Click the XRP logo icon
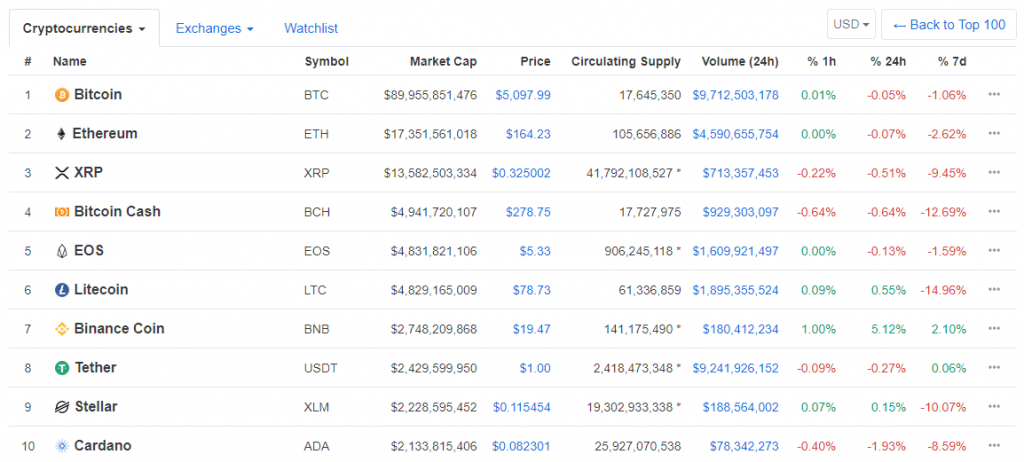 [x=61, y=173]
